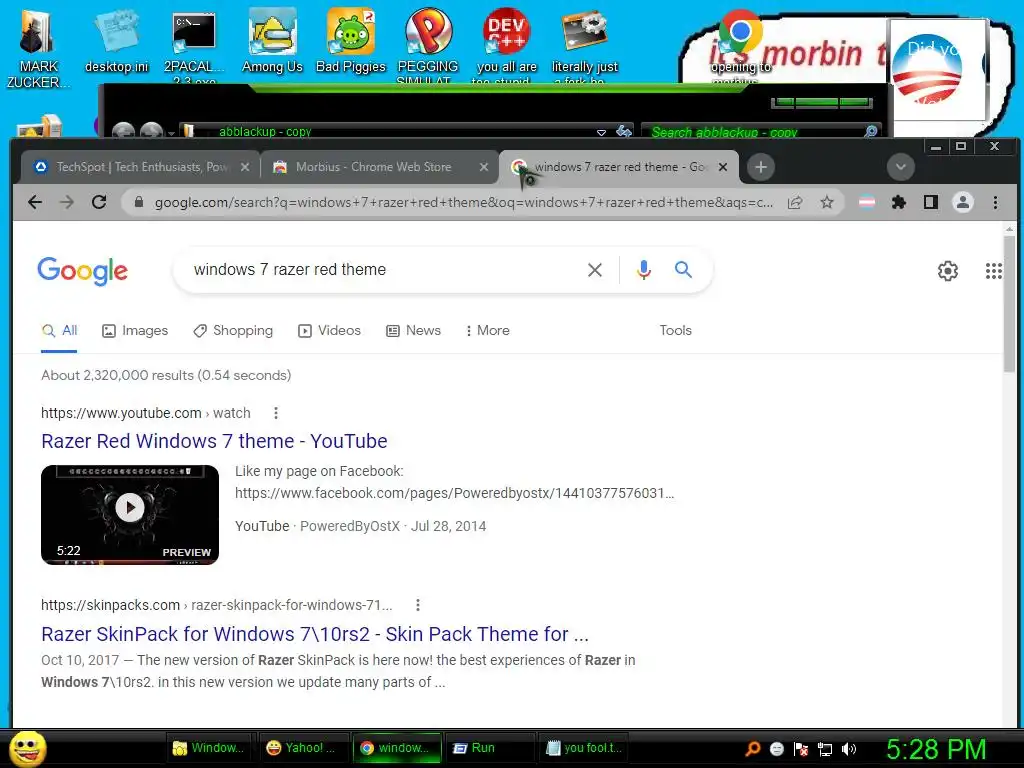Viewport: 1024px width, 768px height.
Task: Expand the Explorer address bar dropdown arrow
Action: 601,132
